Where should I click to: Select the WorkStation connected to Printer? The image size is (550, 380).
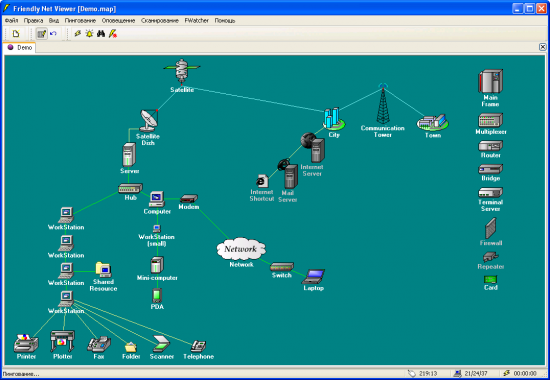[66, 299]
